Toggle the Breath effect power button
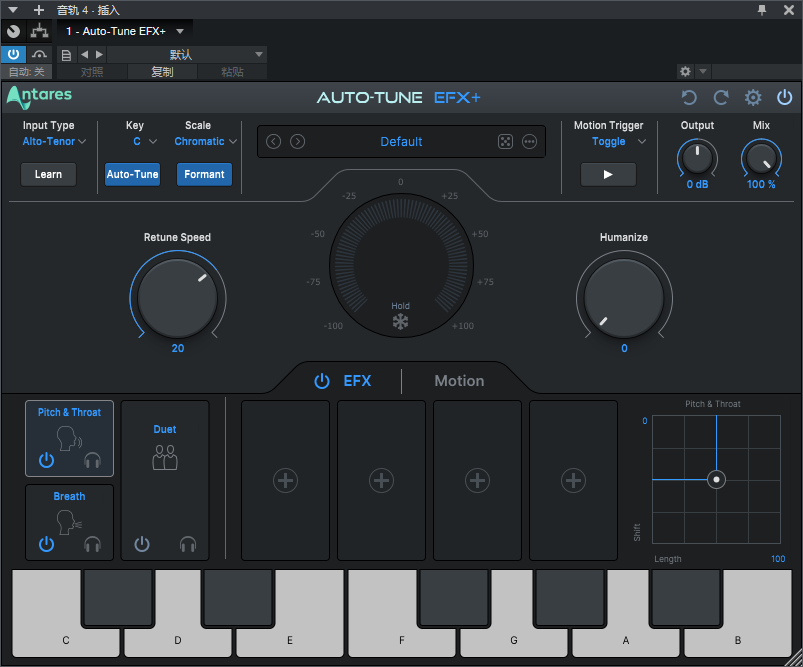Screen dimensions: 803x667 click(x=47, y=544)
